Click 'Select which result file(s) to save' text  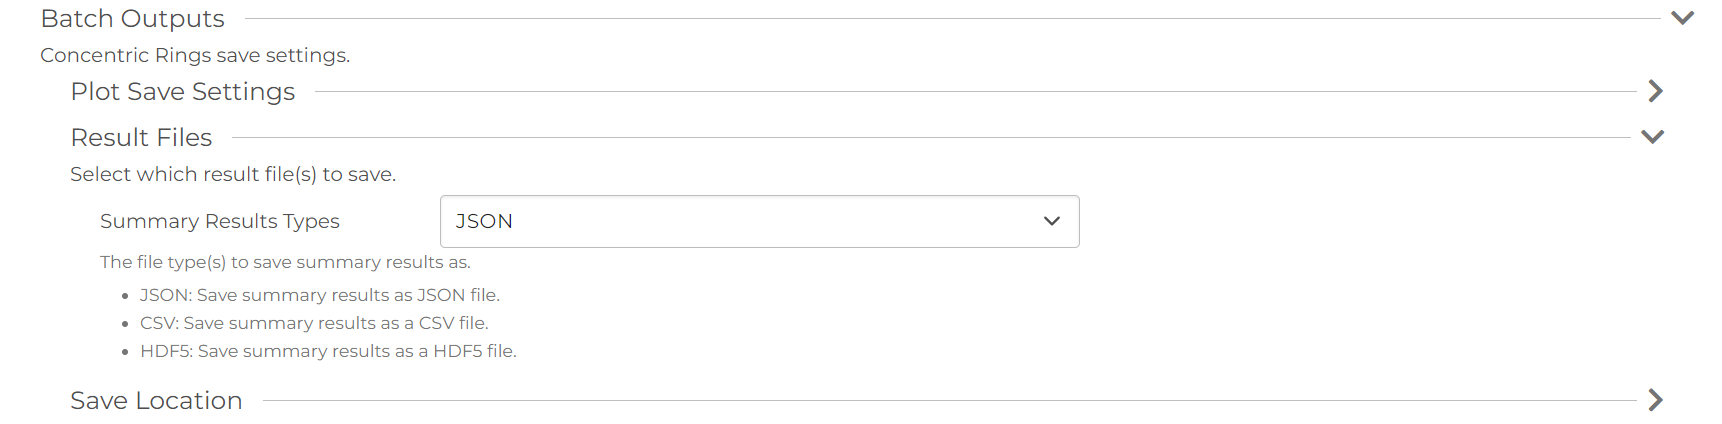click(233, 174)
